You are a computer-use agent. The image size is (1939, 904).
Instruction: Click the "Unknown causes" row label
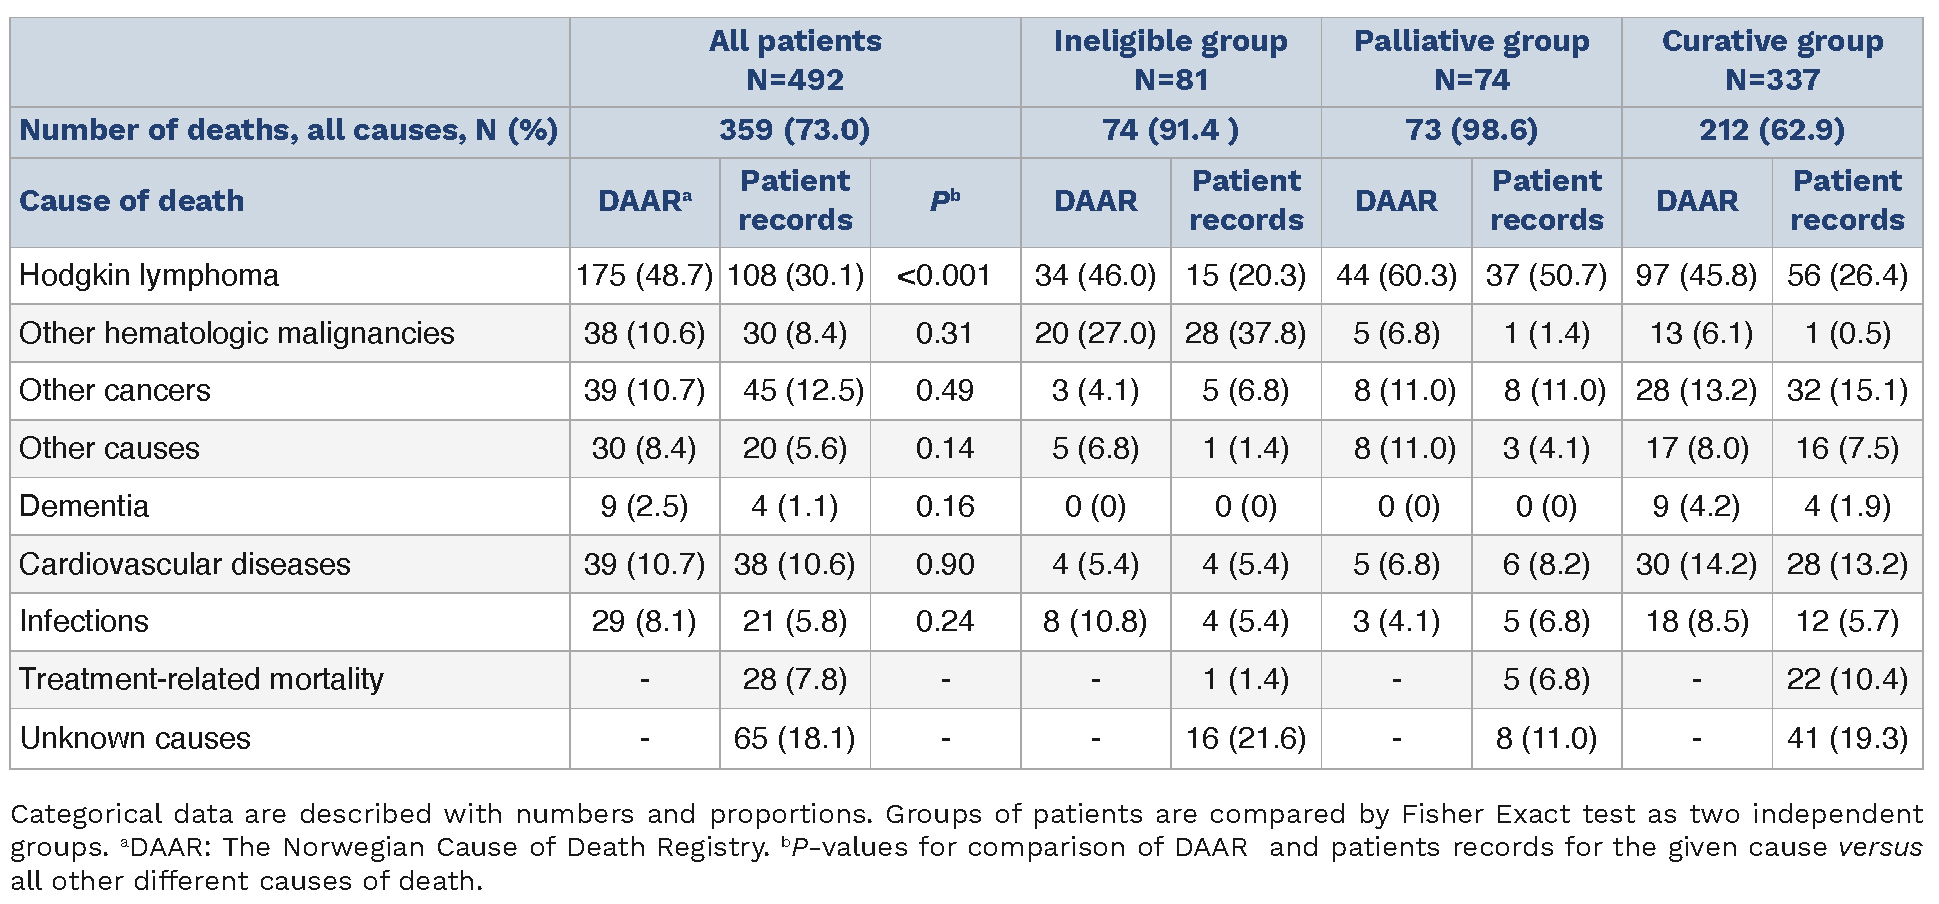tap(135, 738)
